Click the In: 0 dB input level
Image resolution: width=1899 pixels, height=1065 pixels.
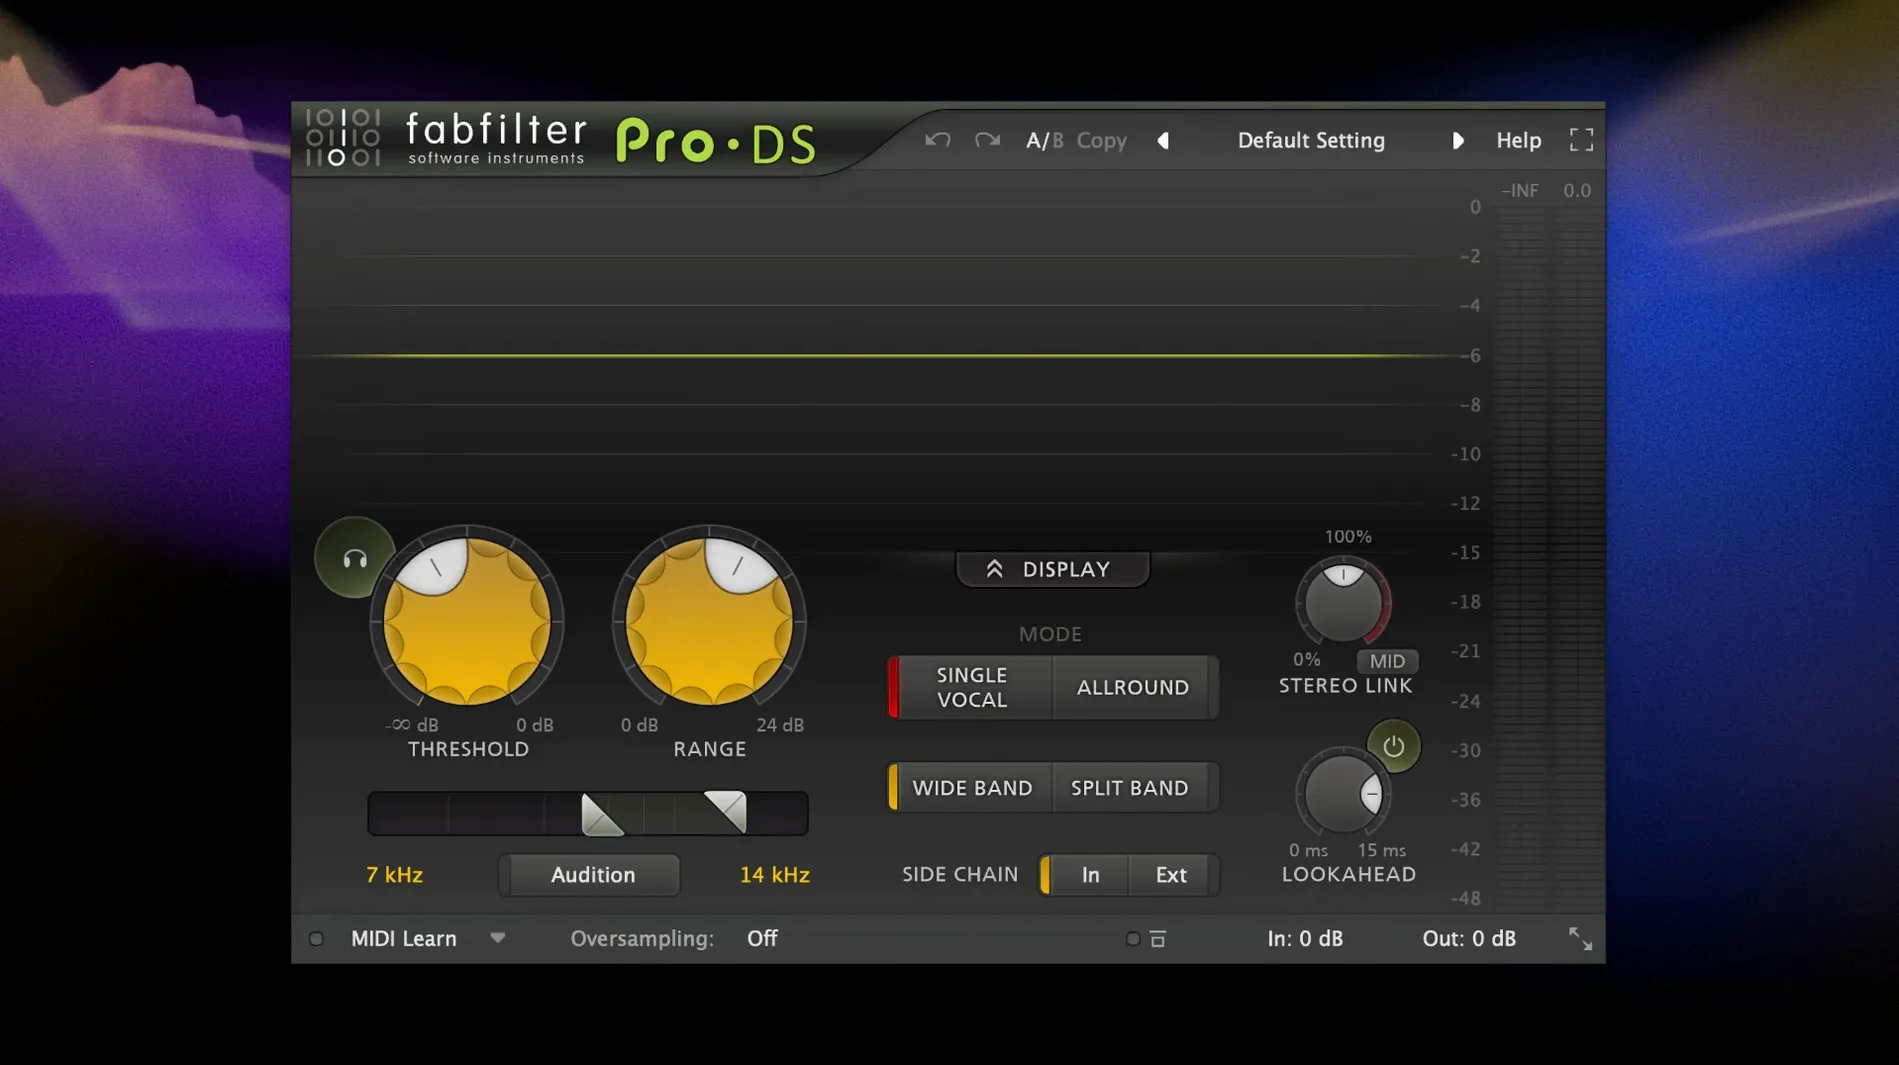[x=1305, y=939]
